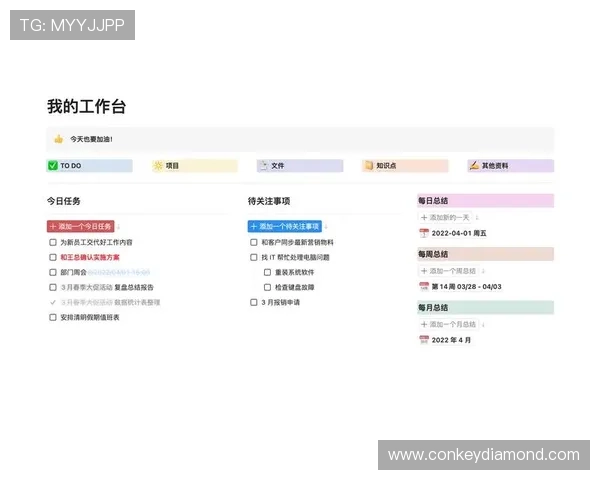Check the 和王总确认实施方案 checkbox
Screen dimensions: 600x480
pyautogui.click(x=53, y=257)
